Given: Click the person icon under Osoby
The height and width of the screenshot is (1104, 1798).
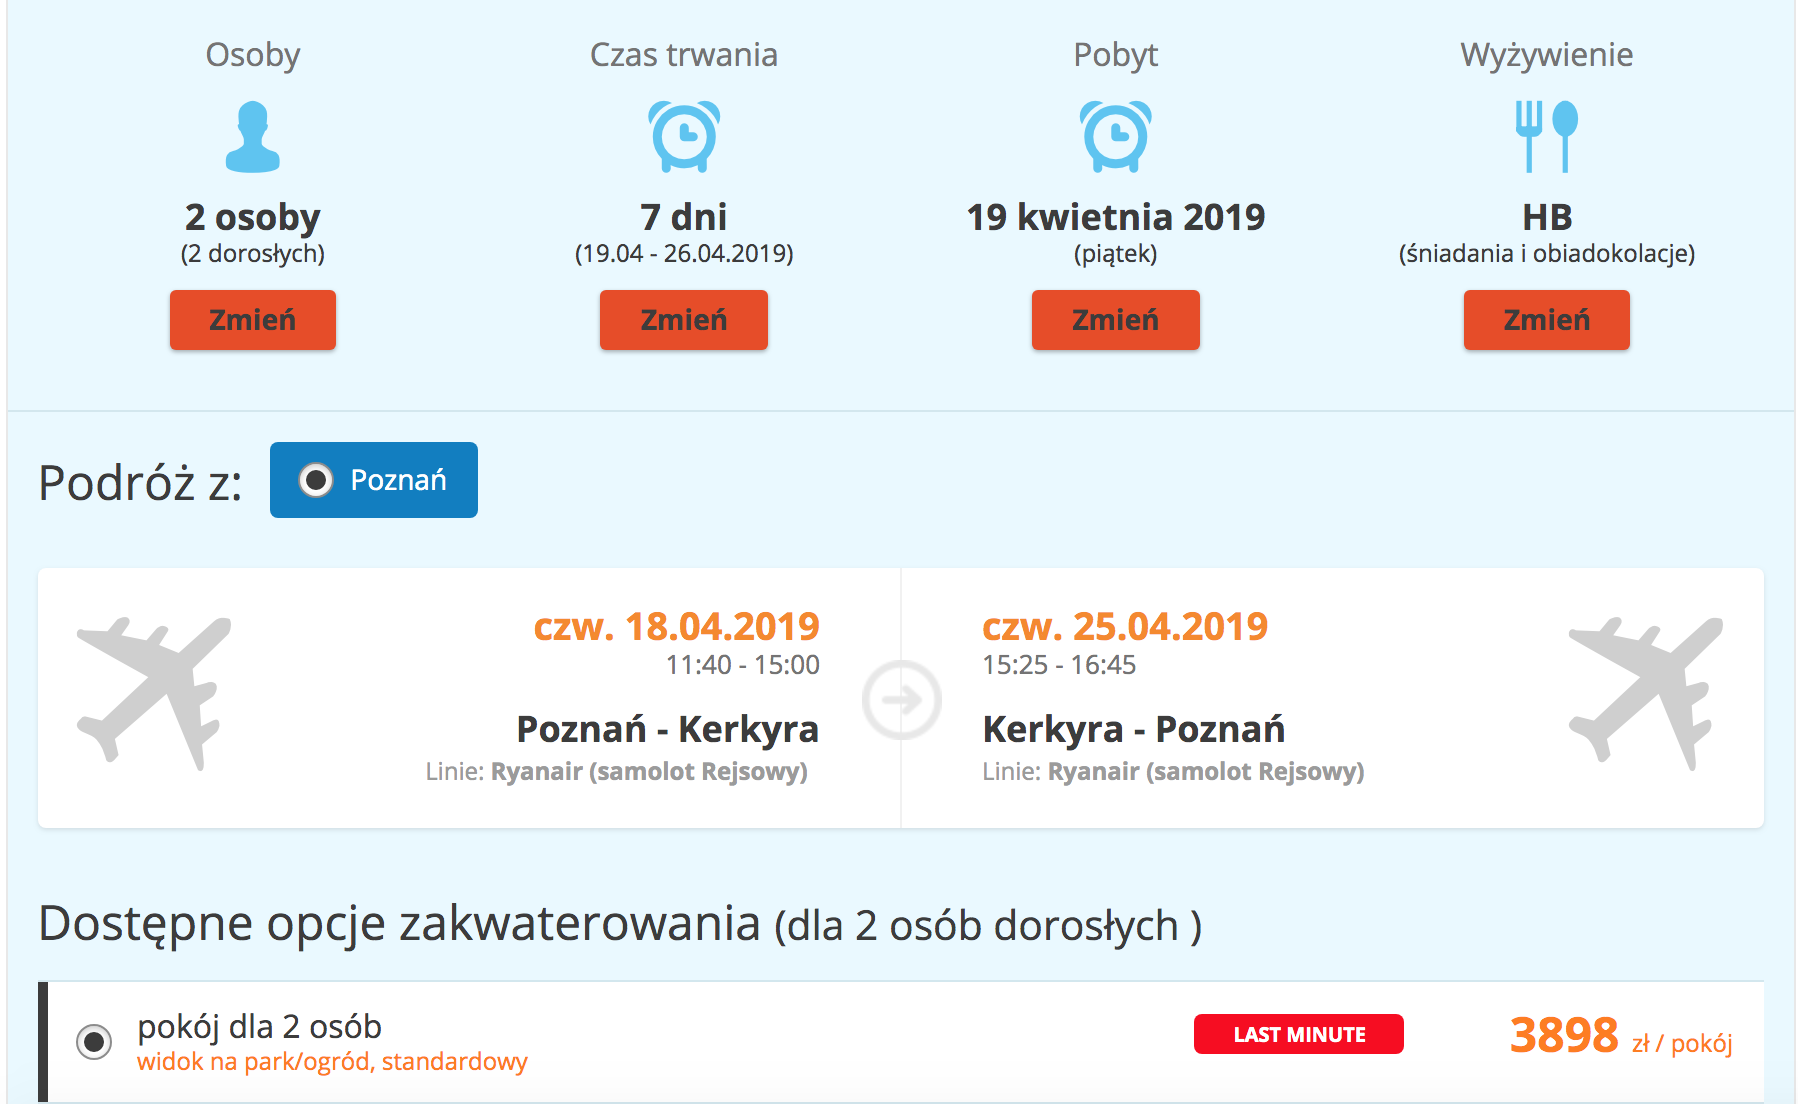Looking at the screenshot, I should pos(253,137).
